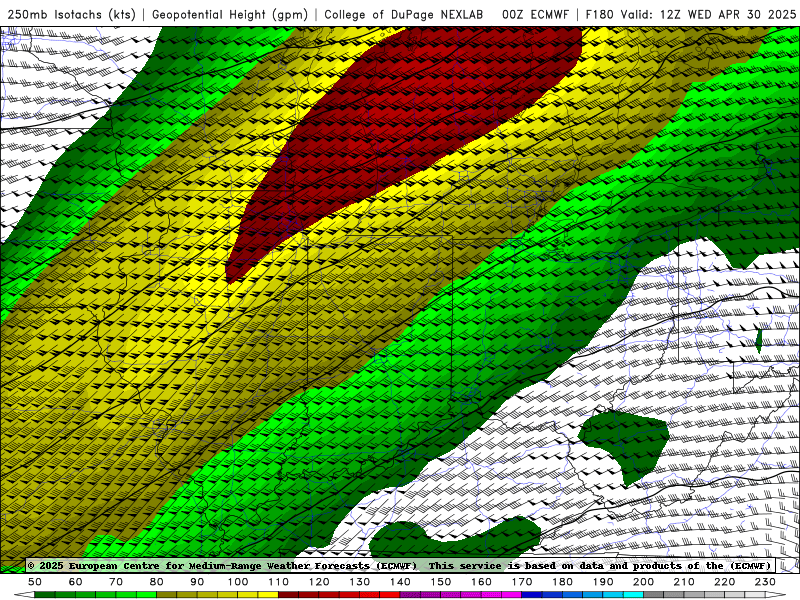Image resolution: width=800 pixels, height=600 pixels.
Task: Click the '50' value on the color scale
Action: coord(35,582)
